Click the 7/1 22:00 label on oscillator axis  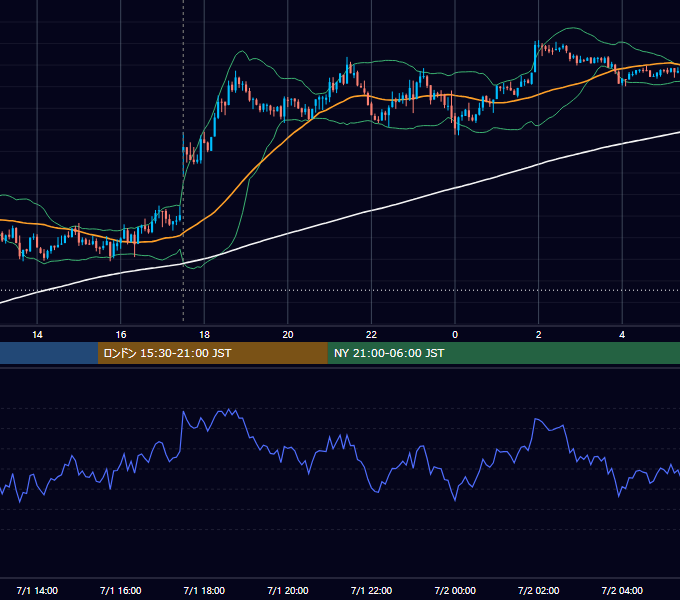[371, 591]
